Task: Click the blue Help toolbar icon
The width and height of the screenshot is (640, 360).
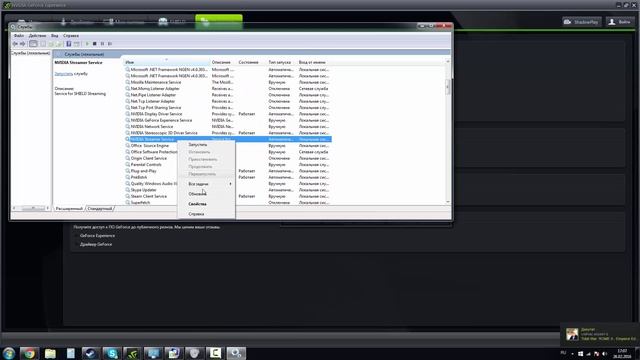Action: point(69,44)
